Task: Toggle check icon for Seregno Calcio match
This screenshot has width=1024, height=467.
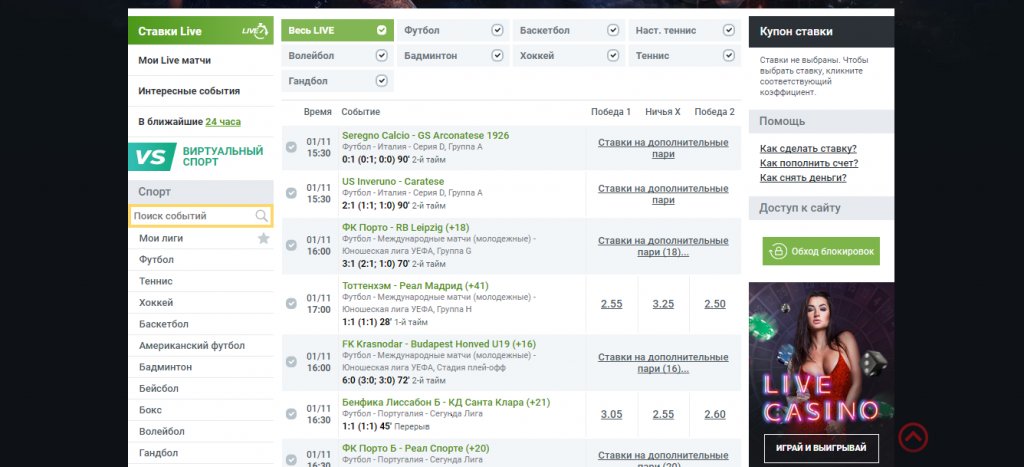Action: coord(291,148)
